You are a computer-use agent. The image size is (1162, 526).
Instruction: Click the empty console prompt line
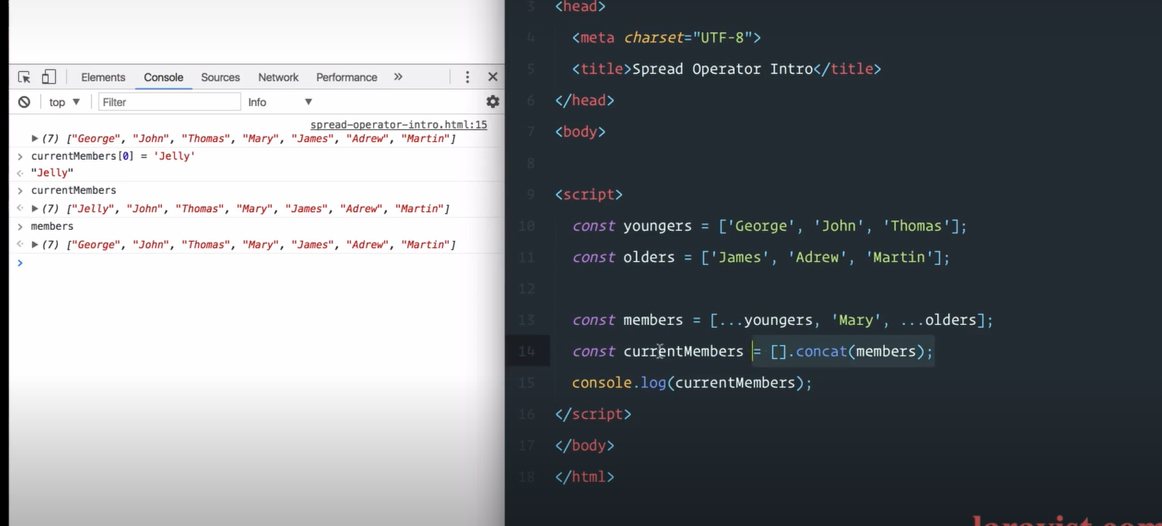point(256,263)
